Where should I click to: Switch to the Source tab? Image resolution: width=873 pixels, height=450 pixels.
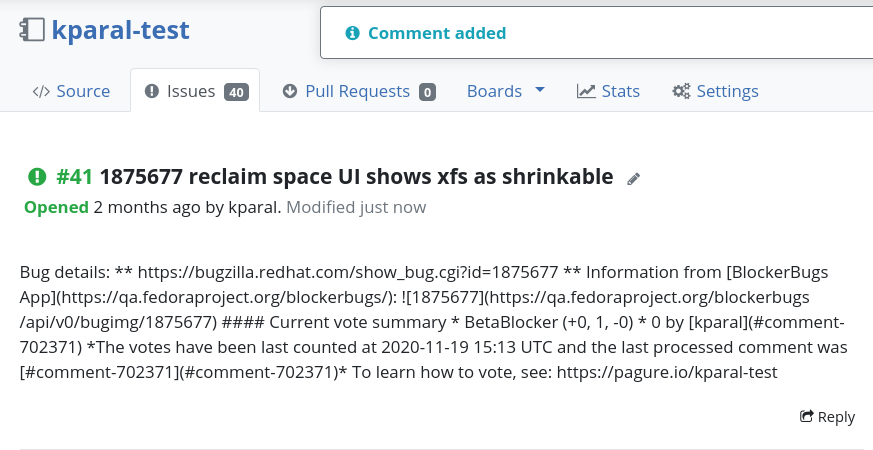click(71, 91)
